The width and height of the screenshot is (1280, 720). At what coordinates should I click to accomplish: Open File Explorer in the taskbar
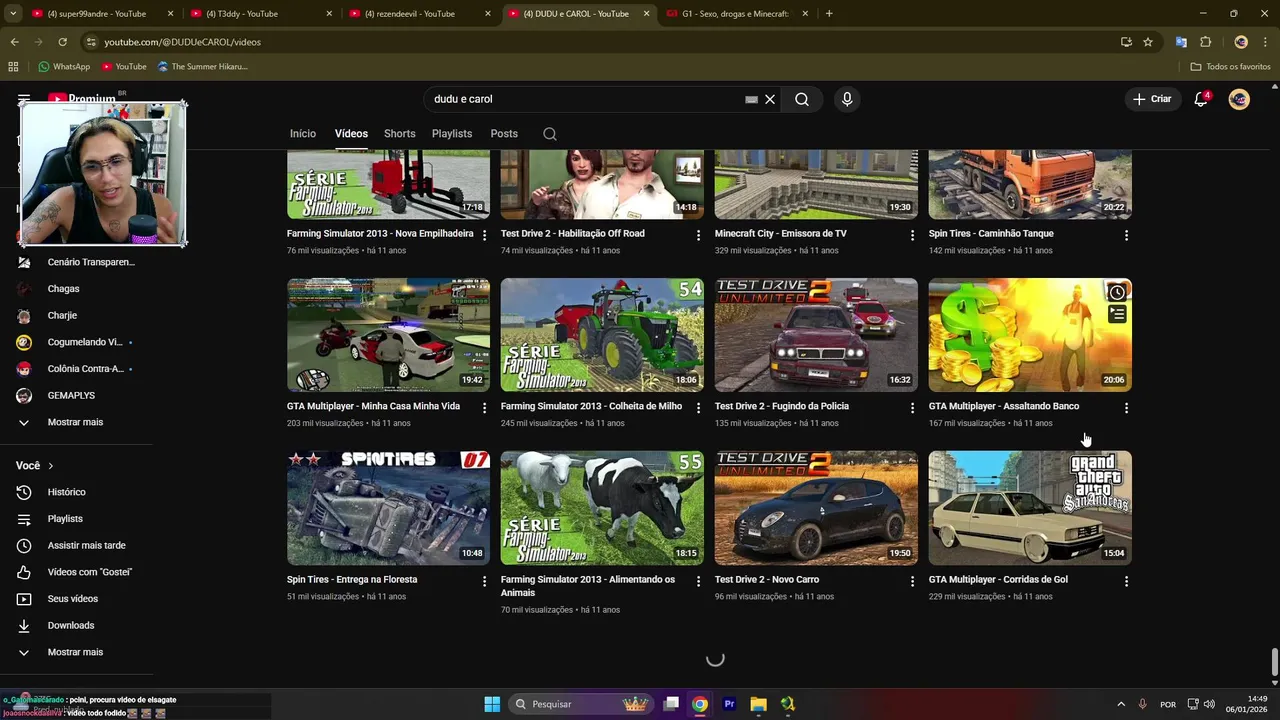click(758, 704)
